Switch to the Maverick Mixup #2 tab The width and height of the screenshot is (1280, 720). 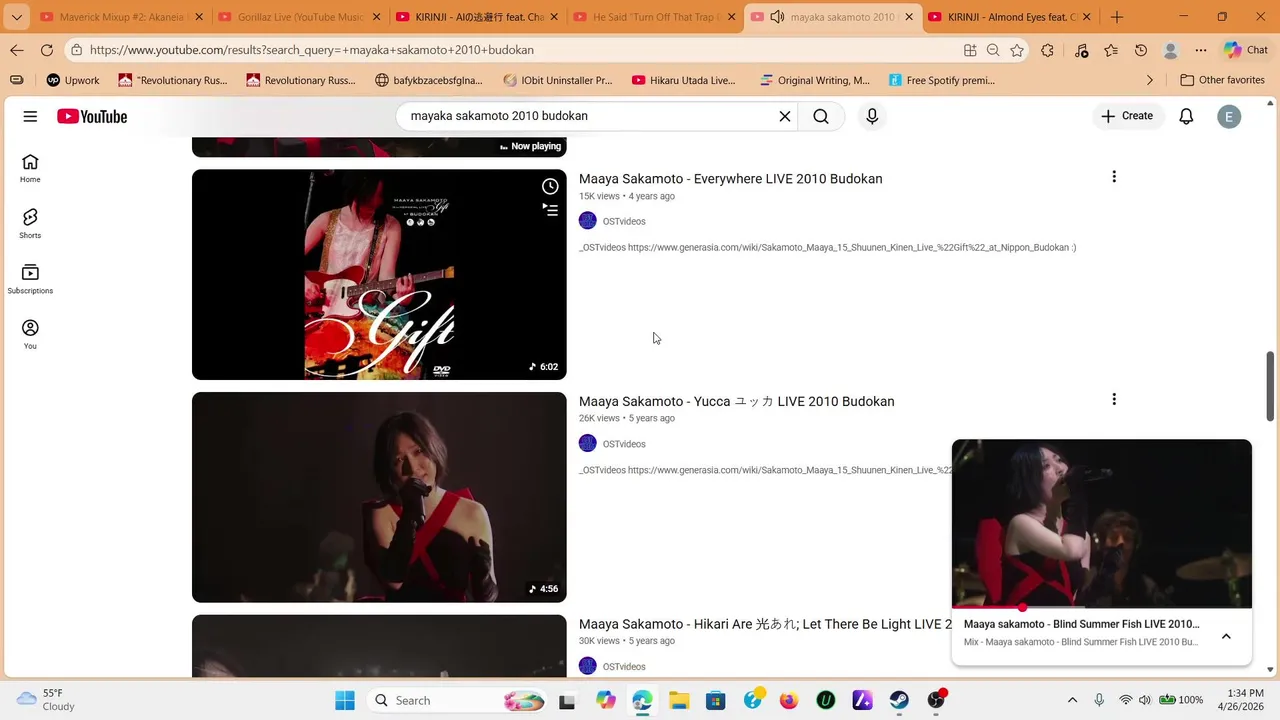coord(122,17)
